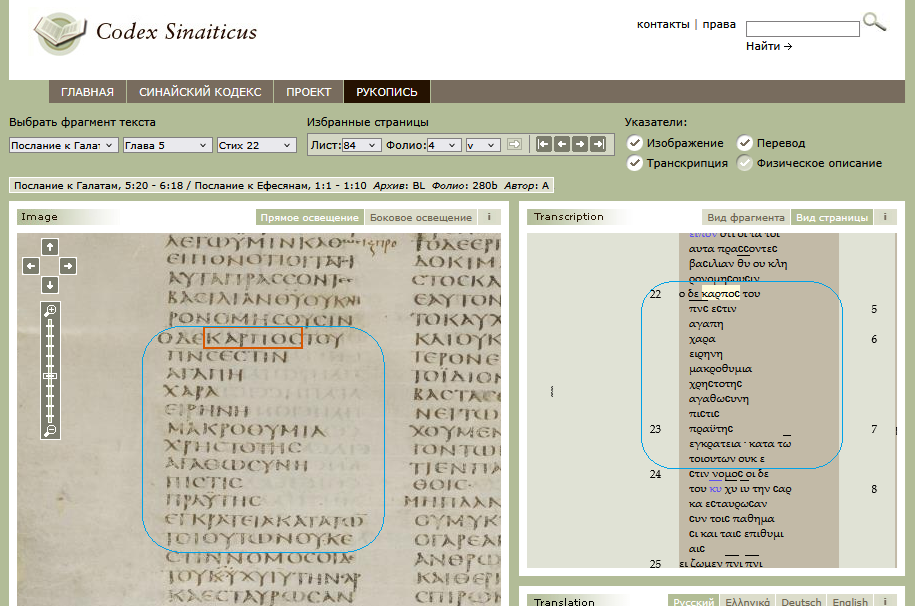Screen dimensions: 915x606
Task: Zoom in with the magnifier plus icon
Action: click(50, 311)
